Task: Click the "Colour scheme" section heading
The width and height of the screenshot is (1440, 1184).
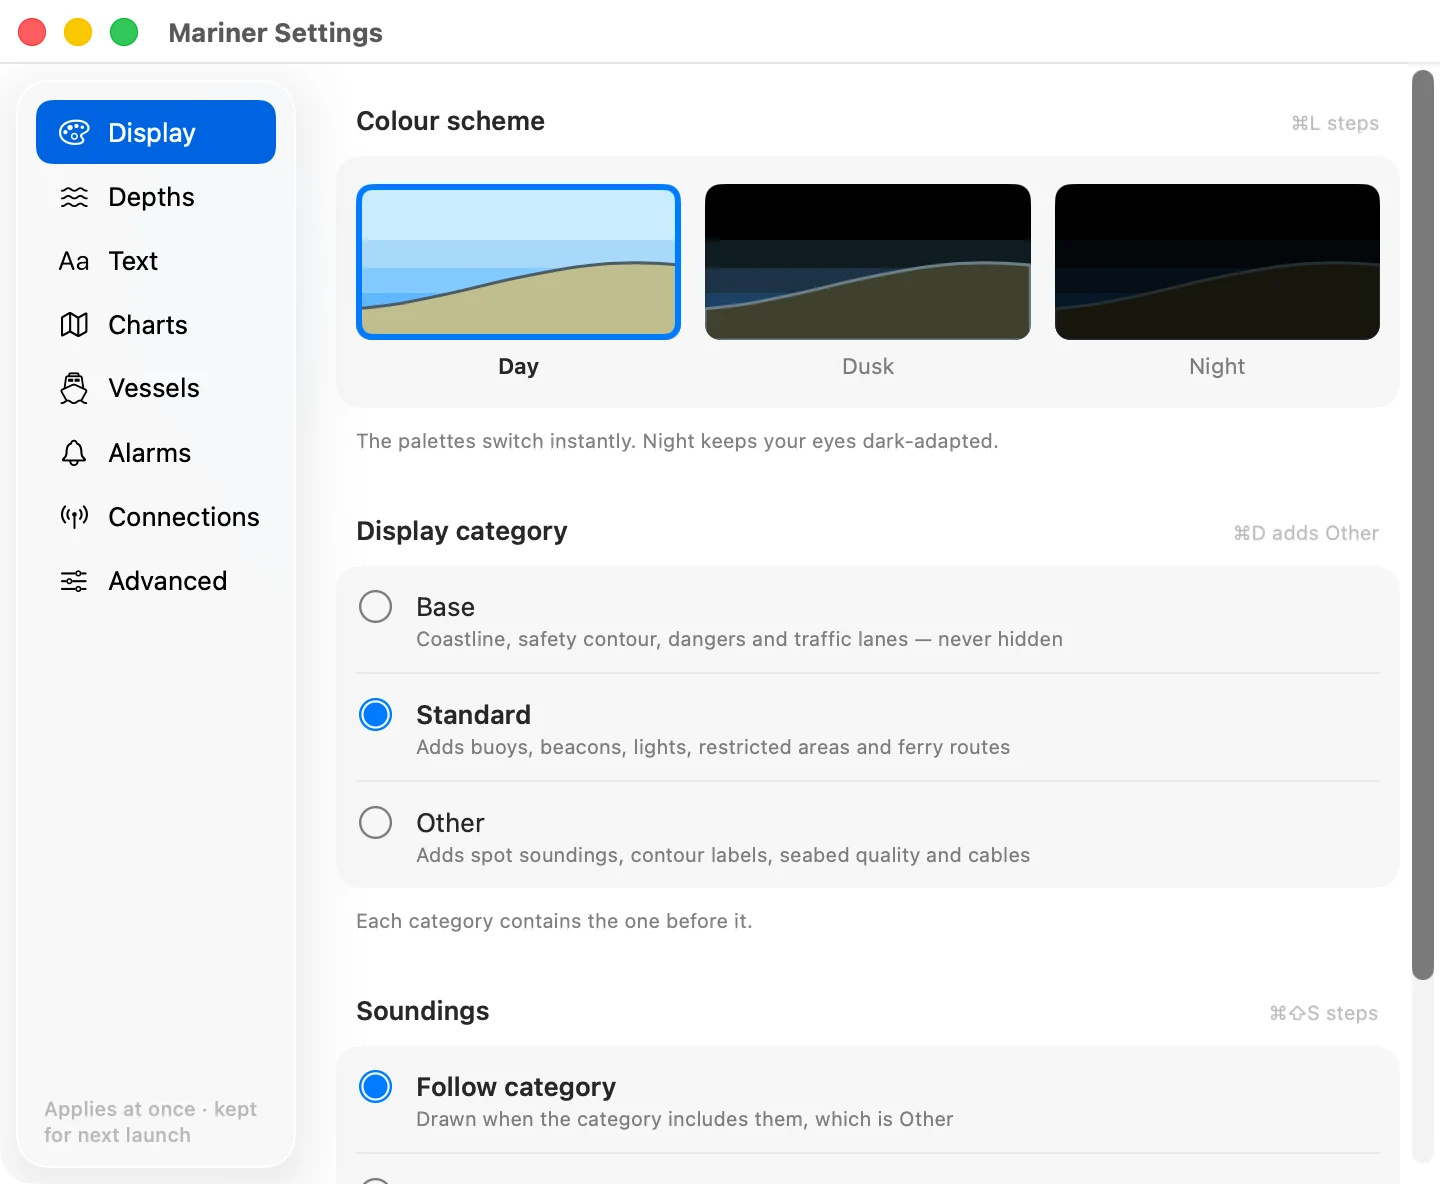Action: [451, 121]
